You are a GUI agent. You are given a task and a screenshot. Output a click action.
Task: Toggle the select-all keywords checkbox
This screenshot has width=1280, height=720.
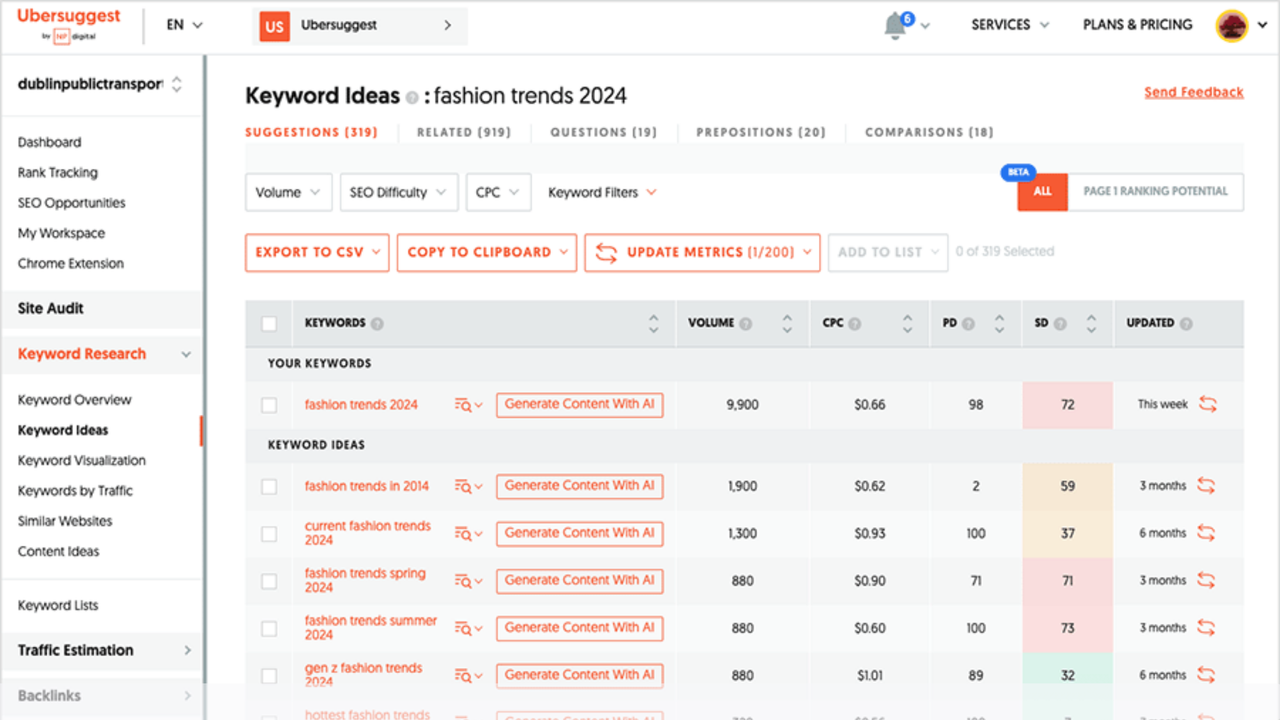coord(268,324)
